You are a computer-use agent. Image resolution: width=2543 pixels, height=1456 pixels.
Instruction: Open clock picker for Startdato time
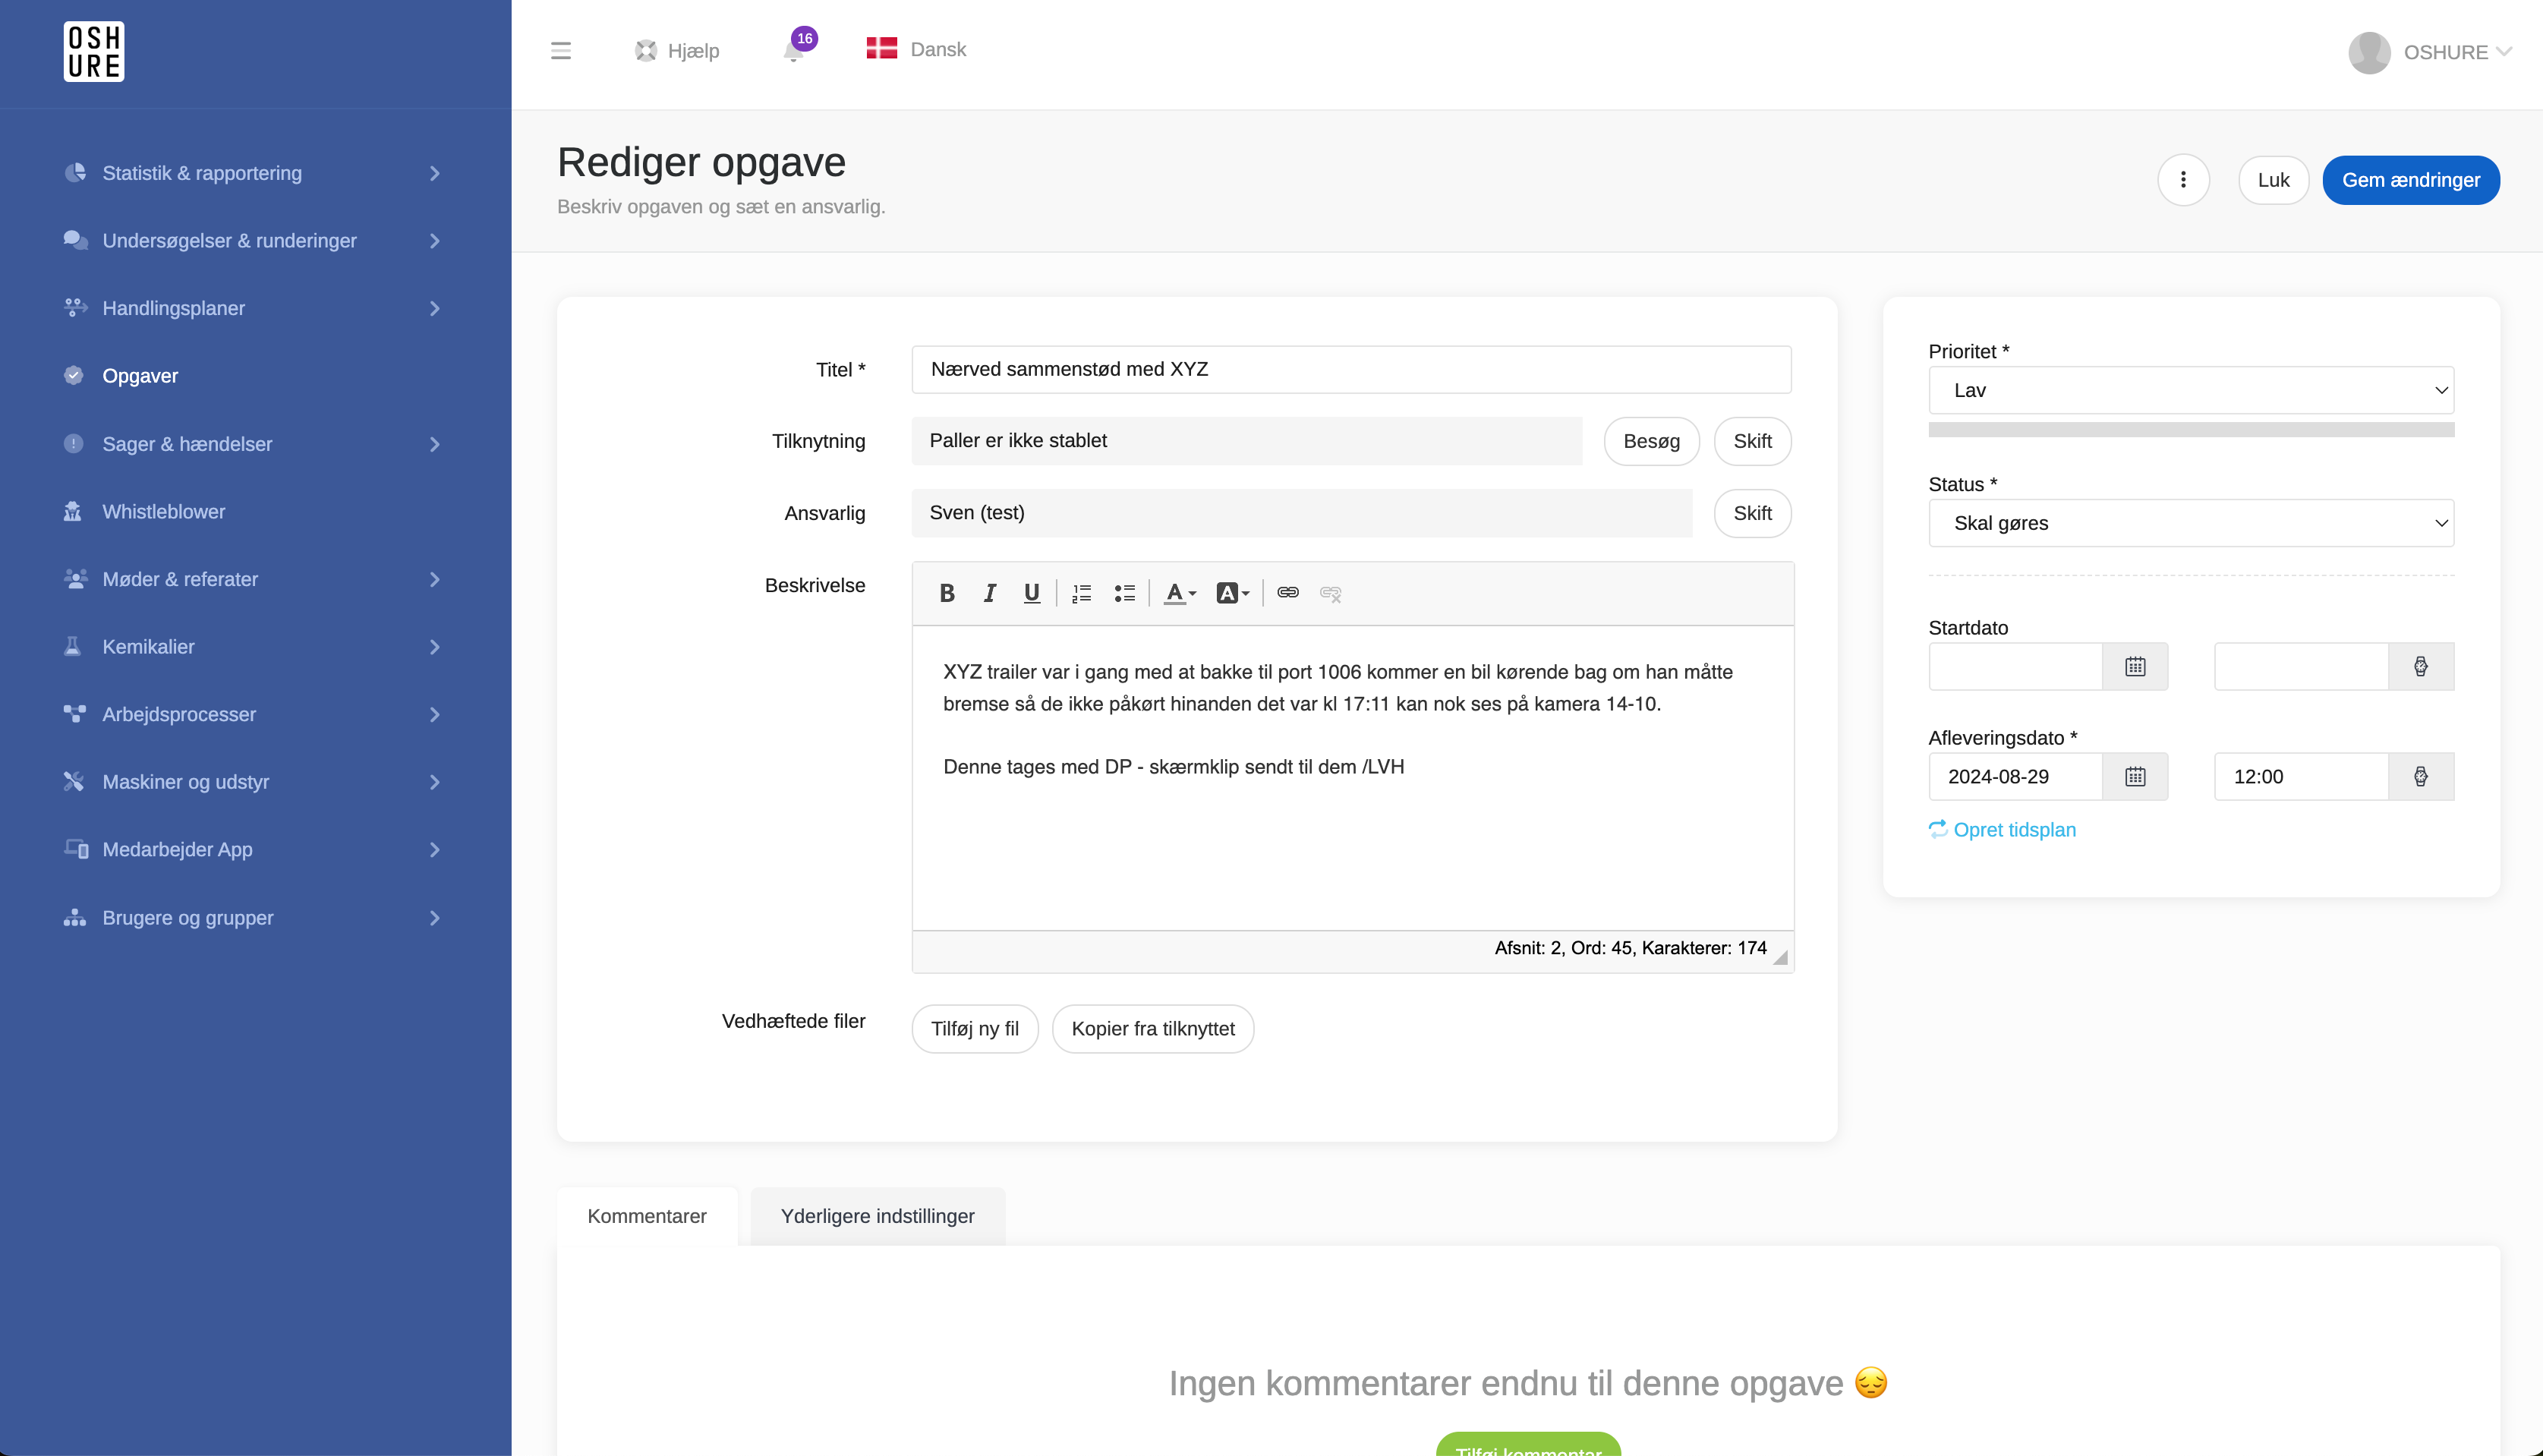(x=2420, y=666)
